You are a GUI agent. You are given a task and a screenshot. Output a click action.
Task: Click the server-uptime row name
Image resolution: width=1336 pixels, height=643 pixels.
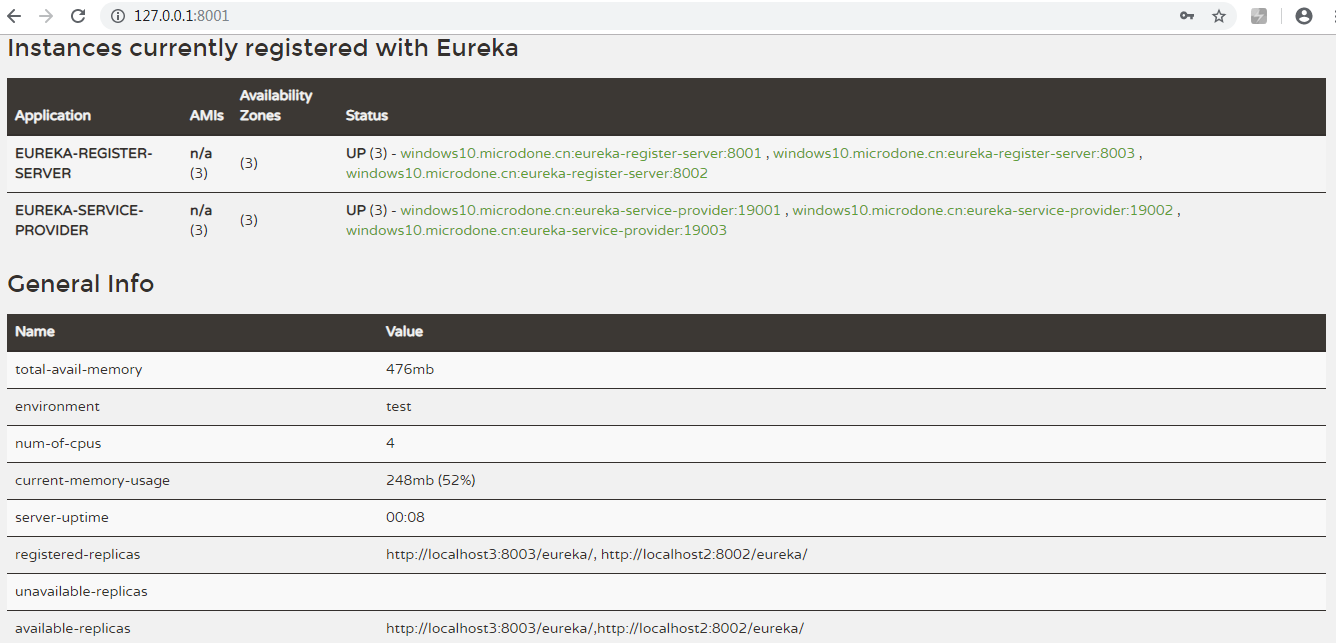[x=62, y=517]
